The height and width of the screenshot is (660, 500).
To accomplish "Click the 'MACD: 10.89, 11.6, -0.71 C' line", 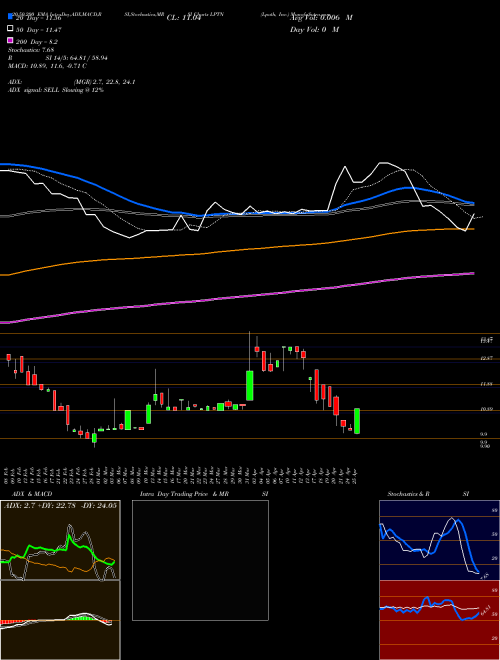I will (47, 66).
